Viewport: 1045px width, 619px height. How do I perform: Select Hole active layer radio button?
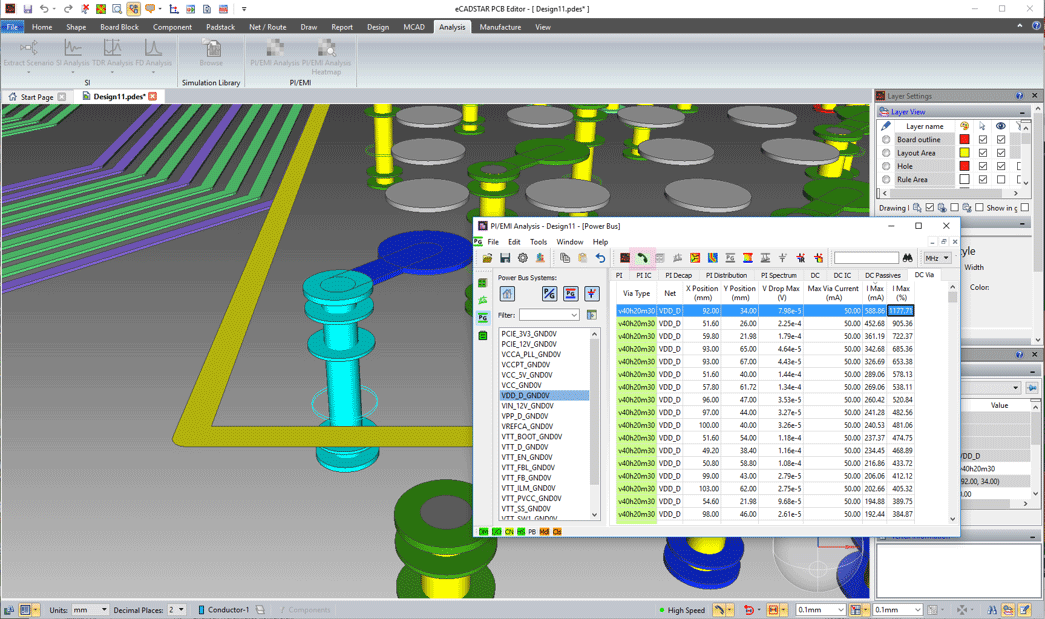886,166
